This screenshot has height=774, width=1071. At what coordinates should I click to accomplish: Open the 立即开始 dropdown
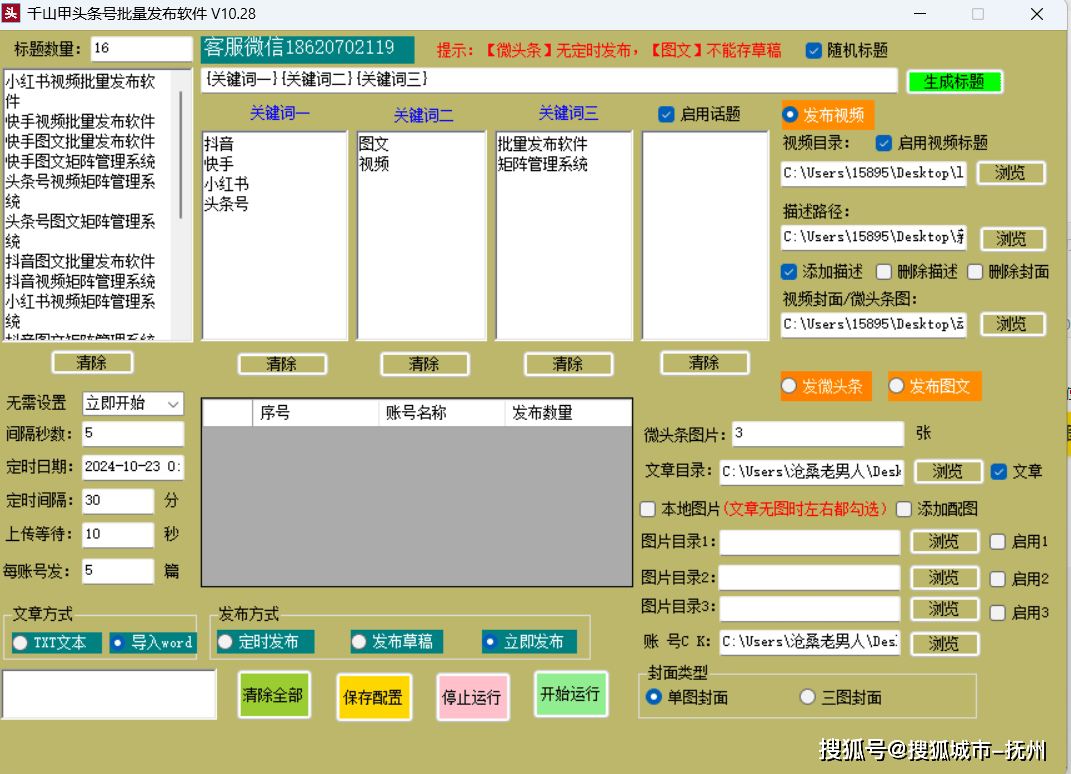tap(133, 404)
